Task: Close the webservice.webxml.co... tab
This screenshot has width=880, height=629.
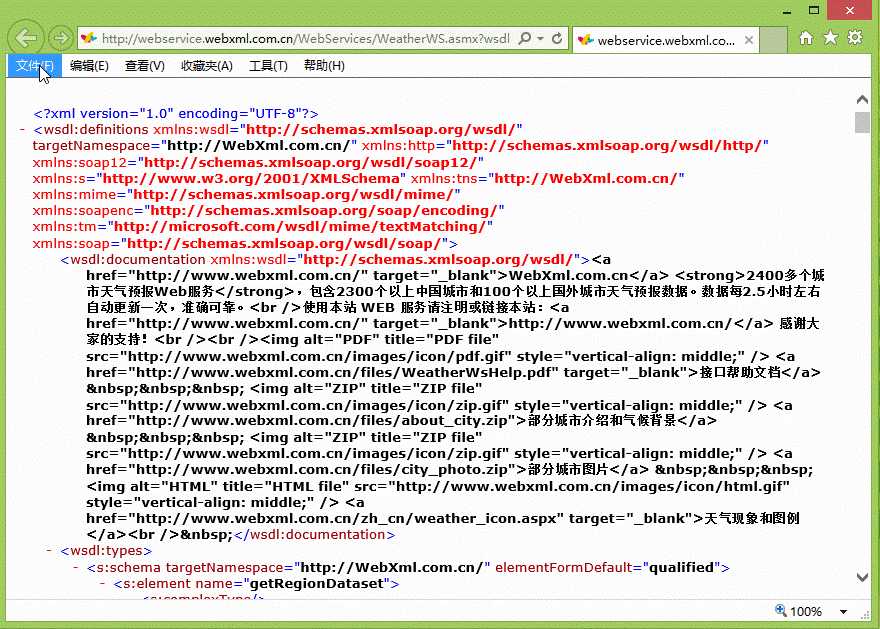Action: coord(749,40)
